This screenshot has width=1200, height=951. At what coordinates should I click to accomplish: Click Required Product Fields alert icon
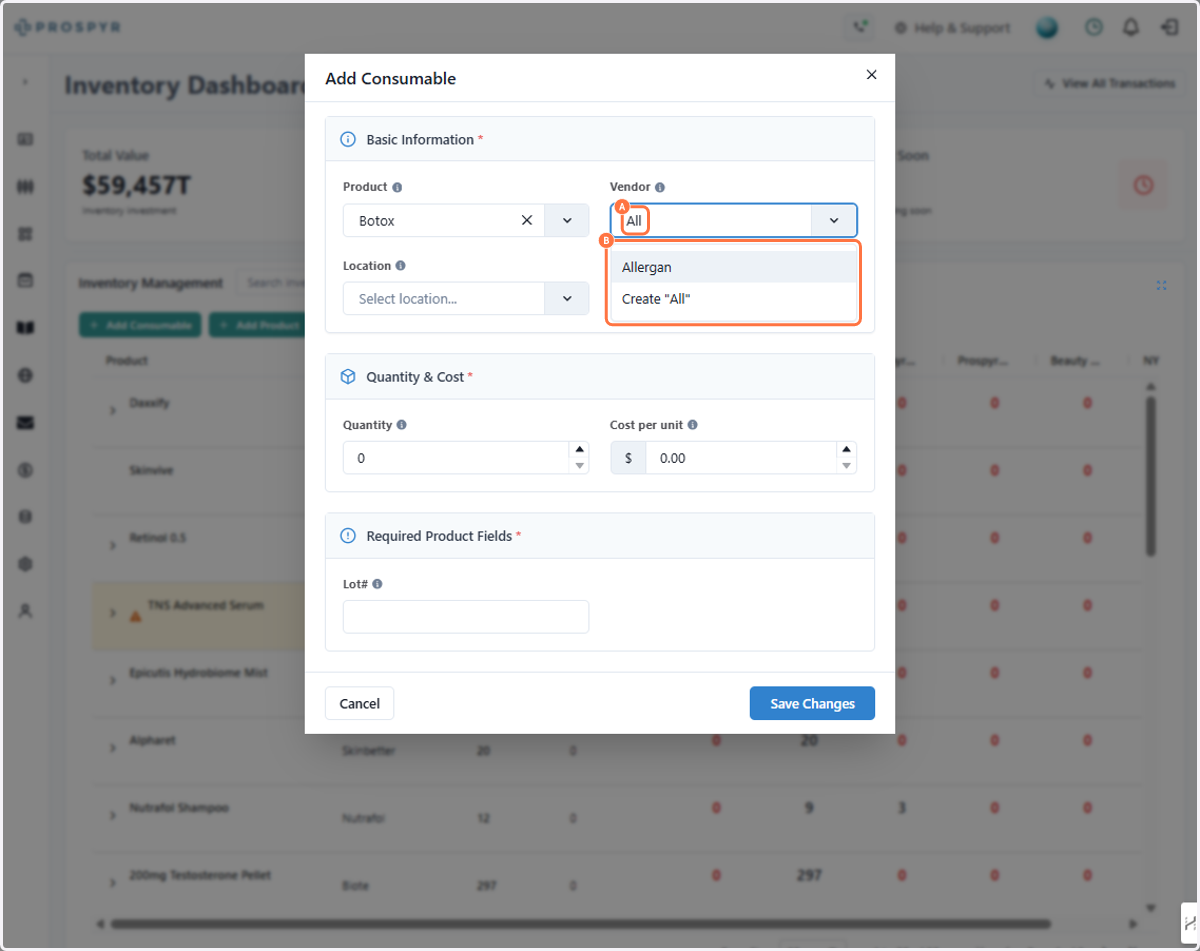point(348,536)
